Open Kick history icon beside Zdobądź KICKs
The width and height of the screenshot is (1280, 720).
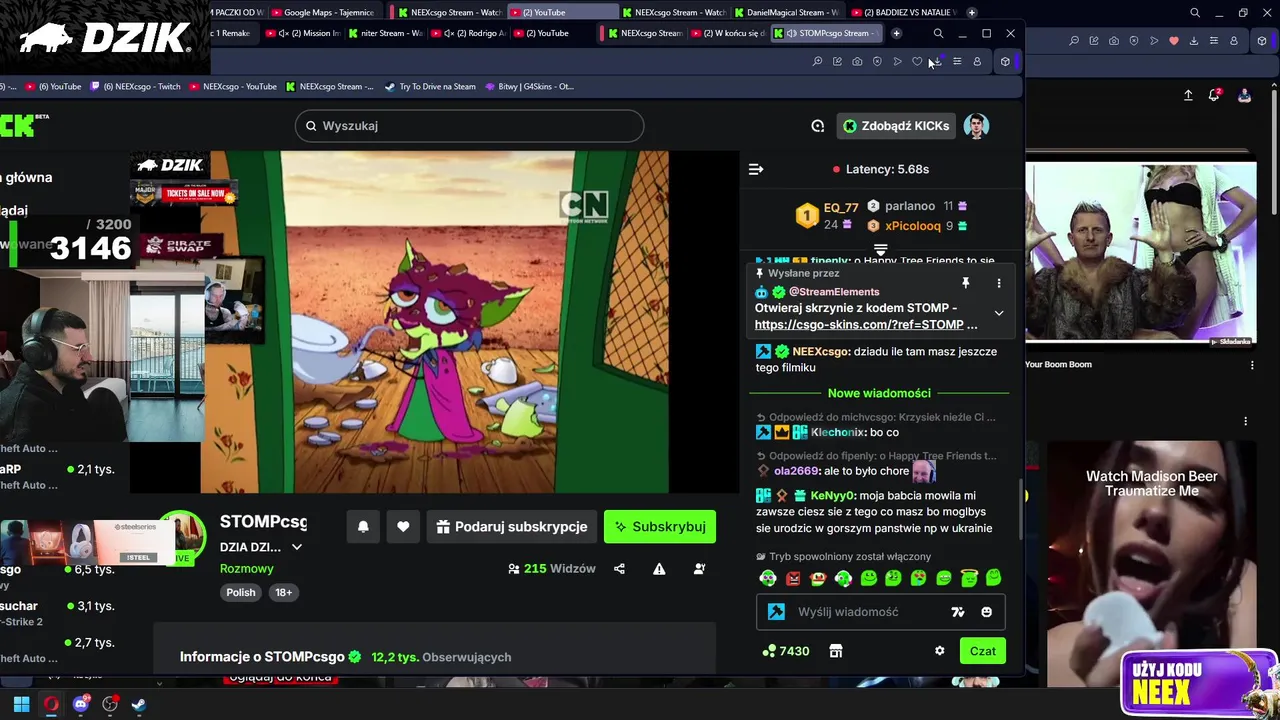click(x=818, y=125)
